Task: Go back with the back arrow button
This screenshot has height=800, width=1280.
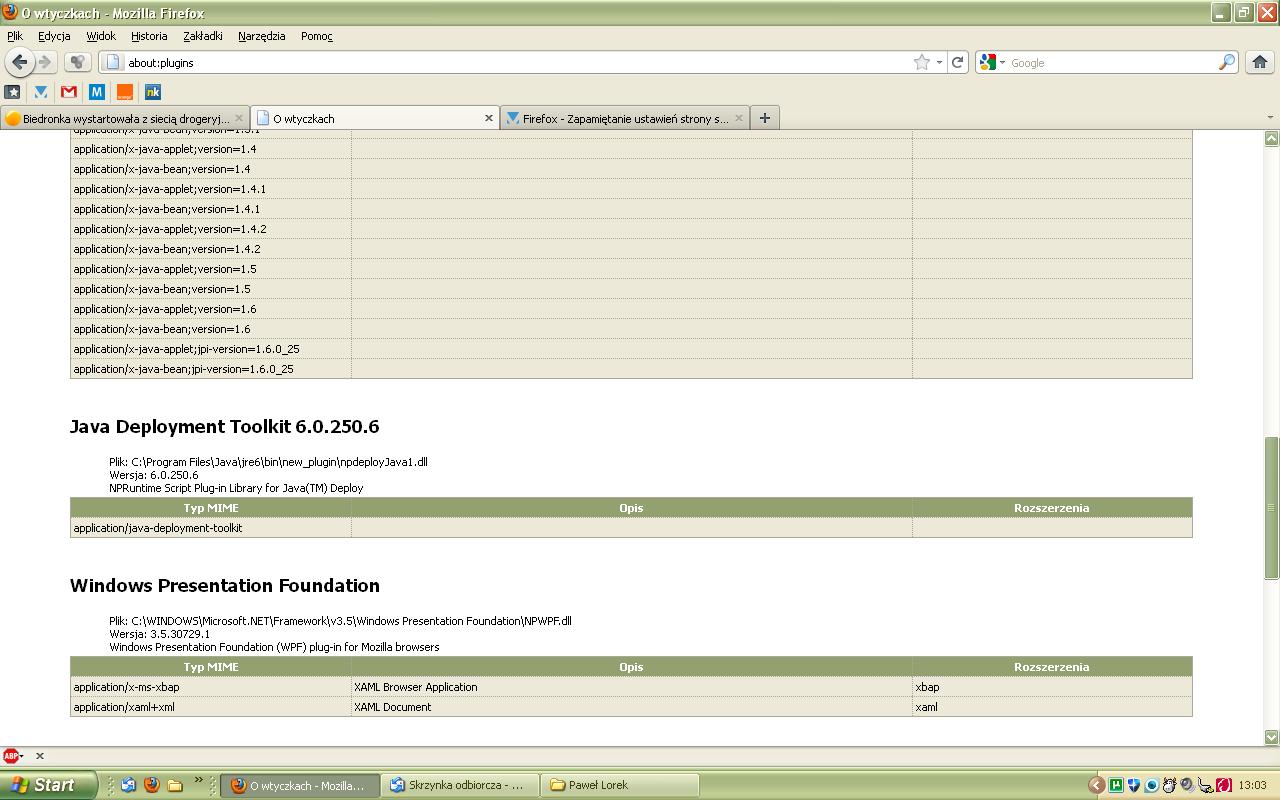Action: (19, 62)
